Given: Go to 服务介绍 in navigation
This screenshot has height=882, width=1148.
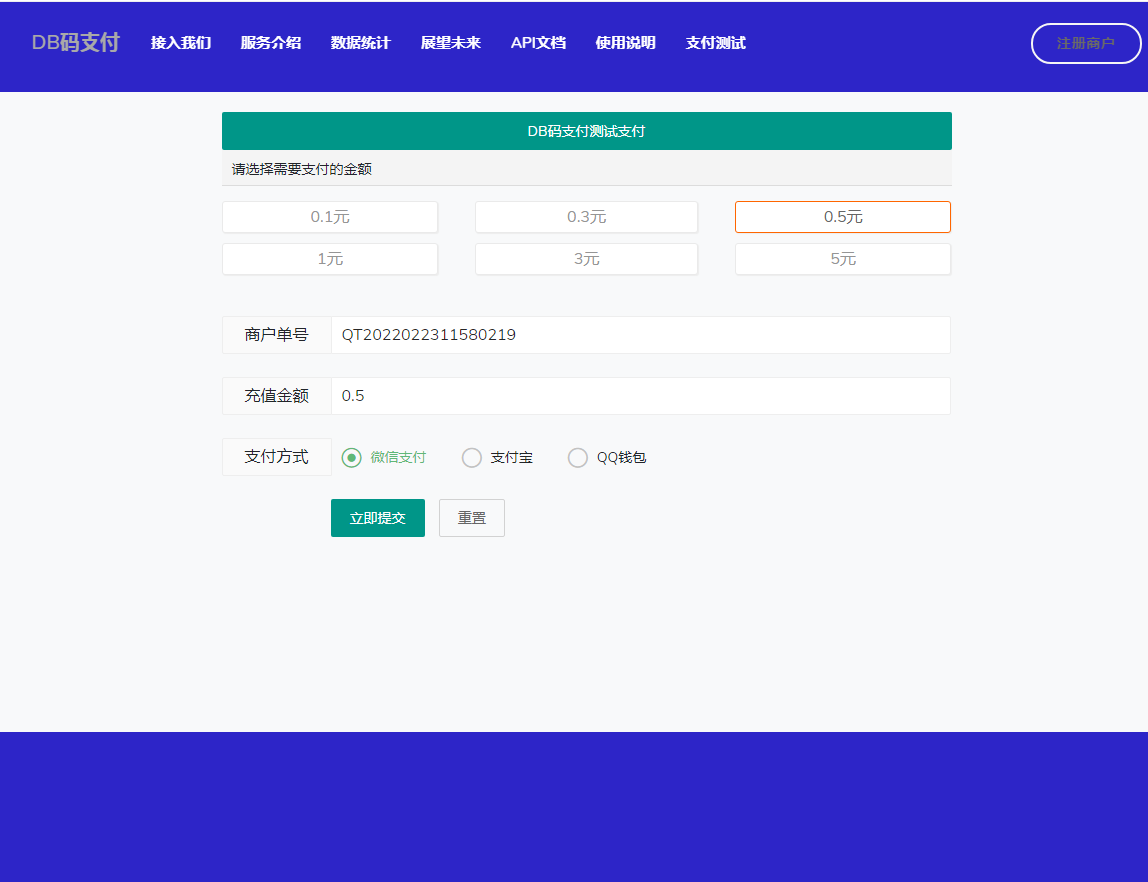Looking at the screenshot, I should (x=271, y=43).
